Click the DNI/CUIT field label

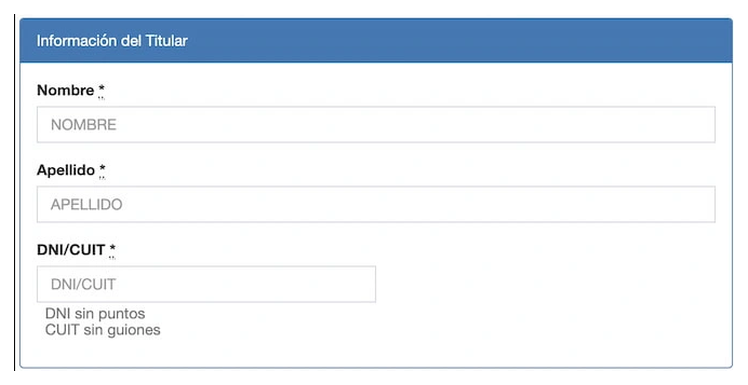coord(71,250)
